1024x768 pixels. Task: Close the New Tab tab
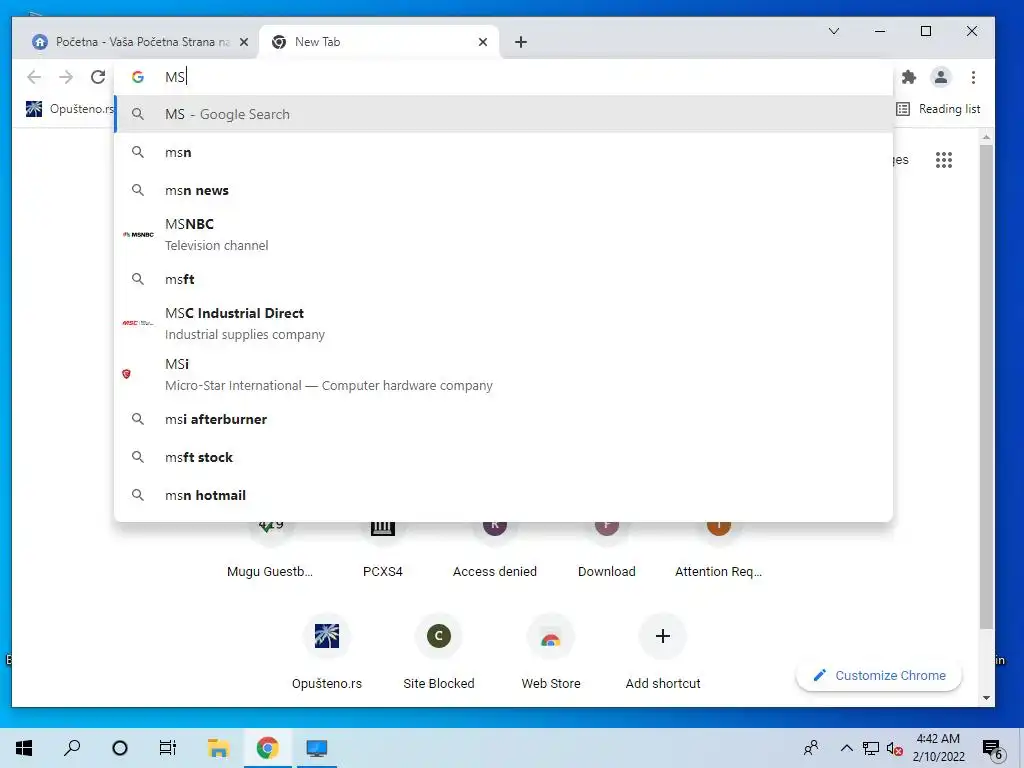(483, 42)
